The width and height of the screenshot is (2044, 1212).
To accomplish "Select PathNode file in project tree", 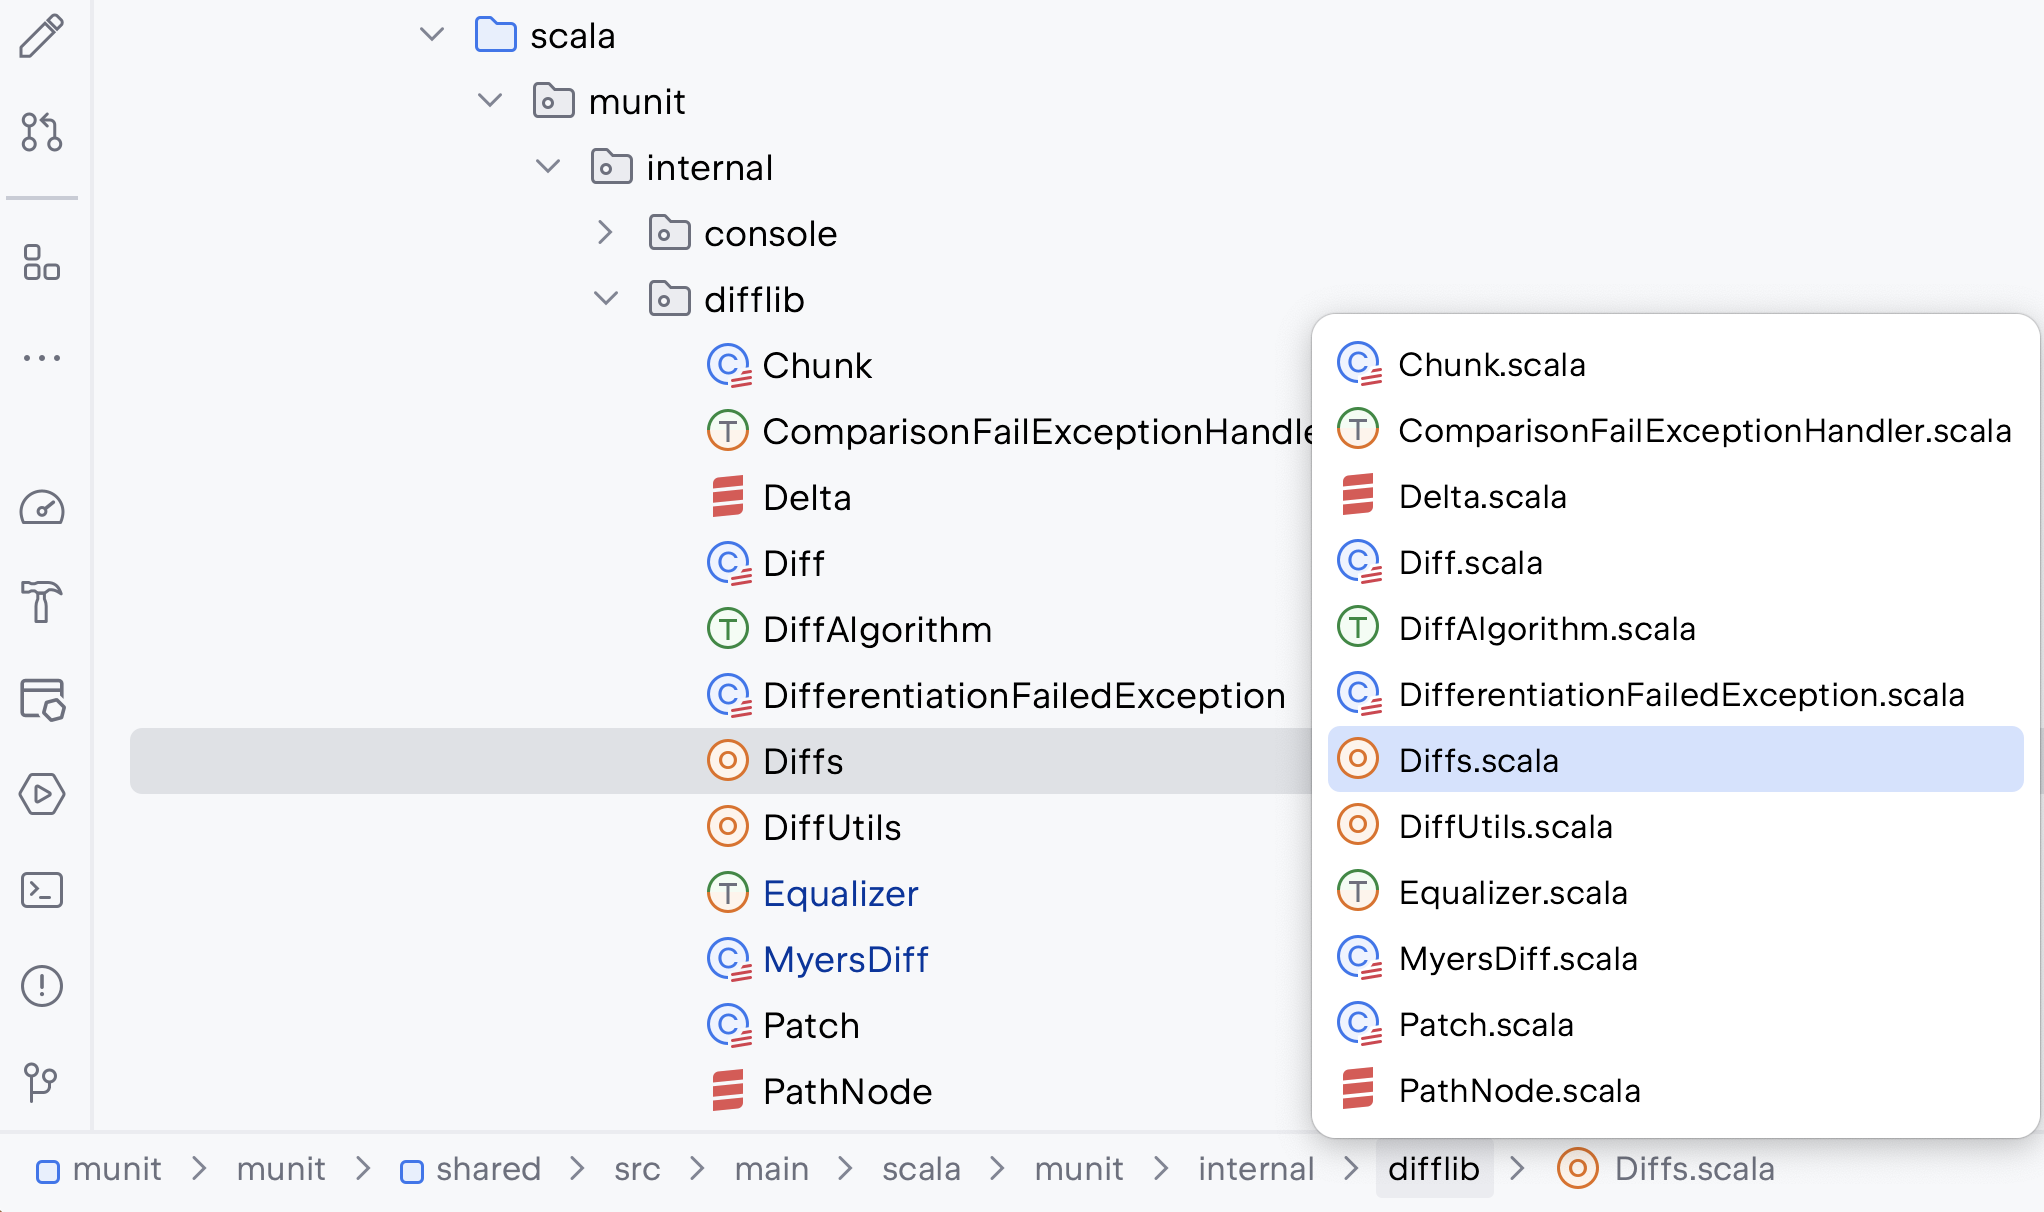I will (846, 1091).
